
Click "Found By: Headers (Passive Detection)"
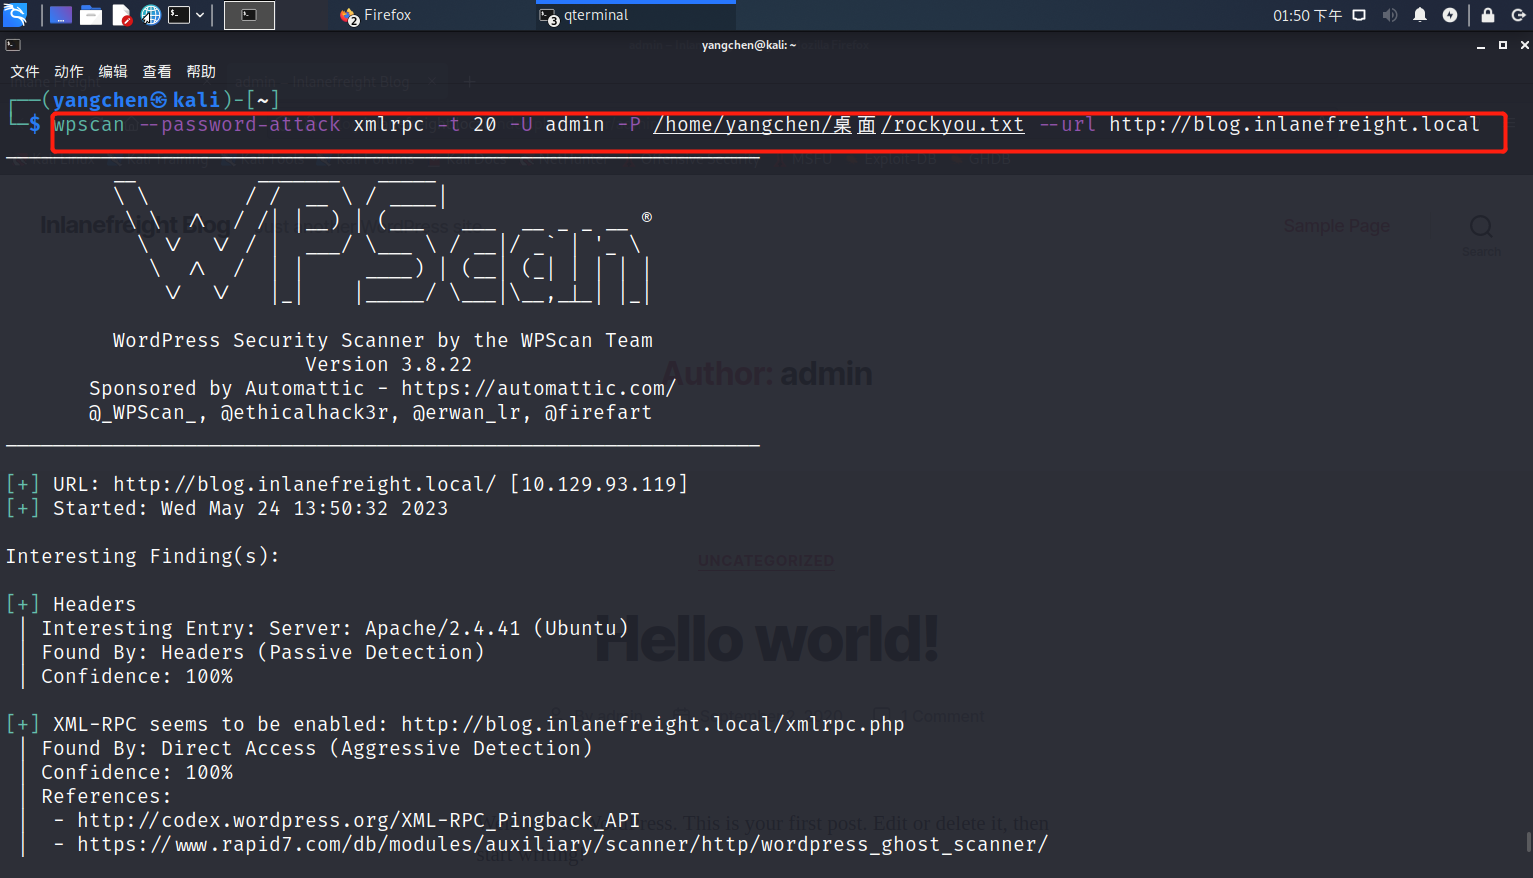[263, 653]
